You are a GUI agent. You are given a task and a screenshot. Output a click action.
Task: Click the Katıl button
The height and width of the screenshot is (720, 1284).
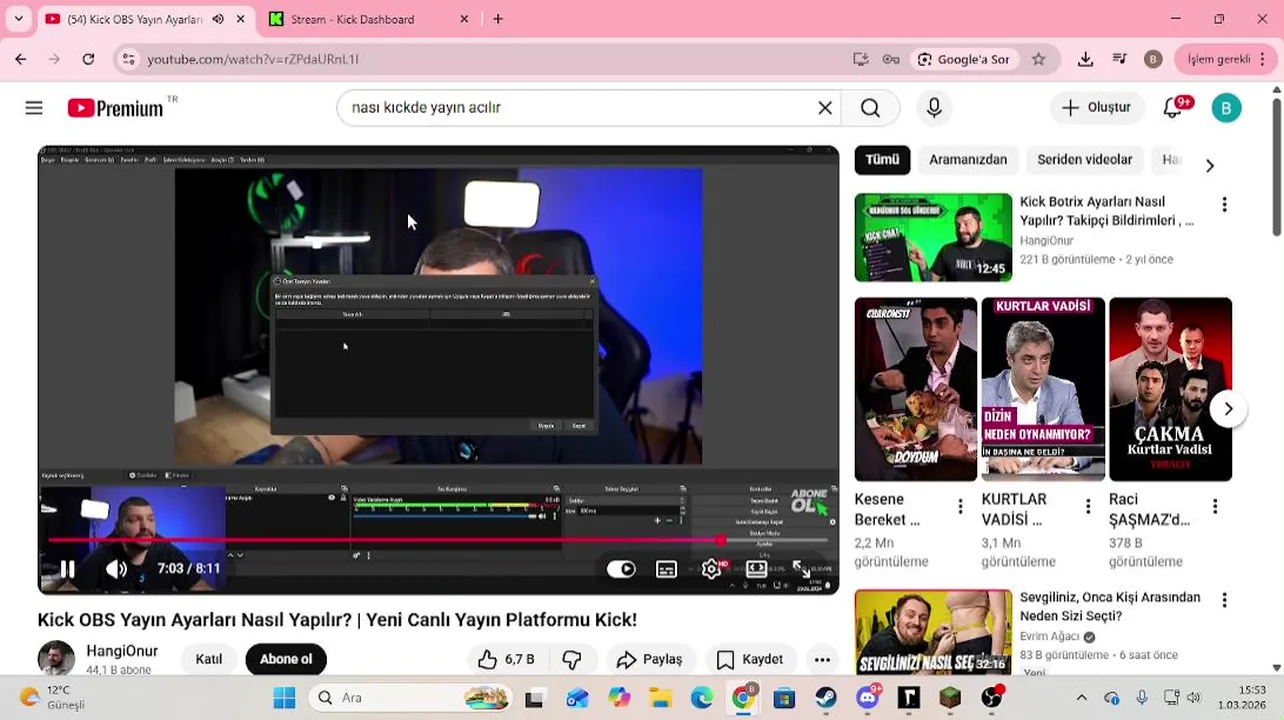tap(209, 659)
